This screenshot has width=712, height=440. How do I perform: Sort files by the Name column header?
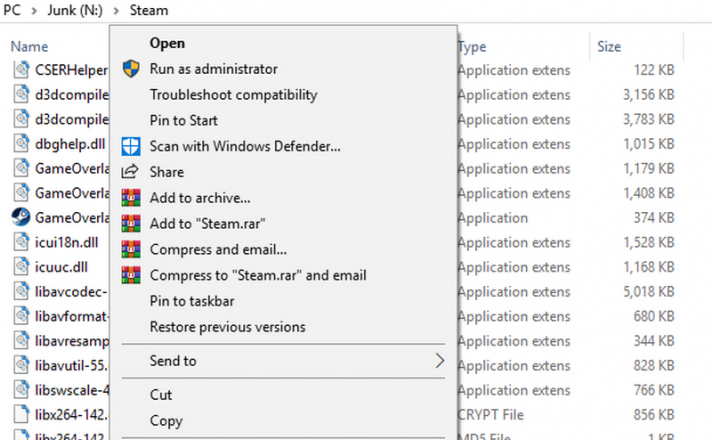(x=29, y=46)
